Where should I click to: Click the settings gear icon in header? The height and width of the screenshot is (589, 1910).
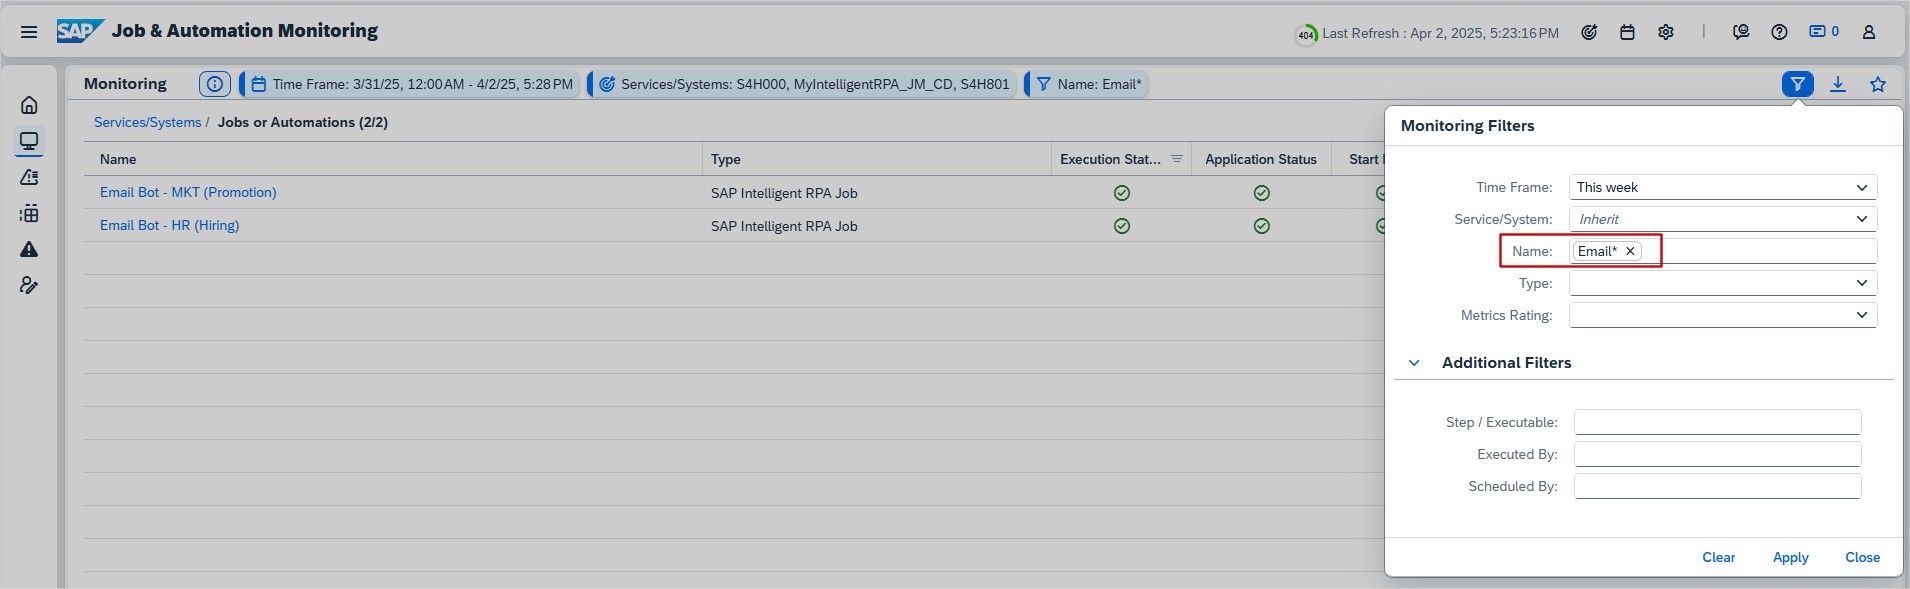coord(1666,32)
